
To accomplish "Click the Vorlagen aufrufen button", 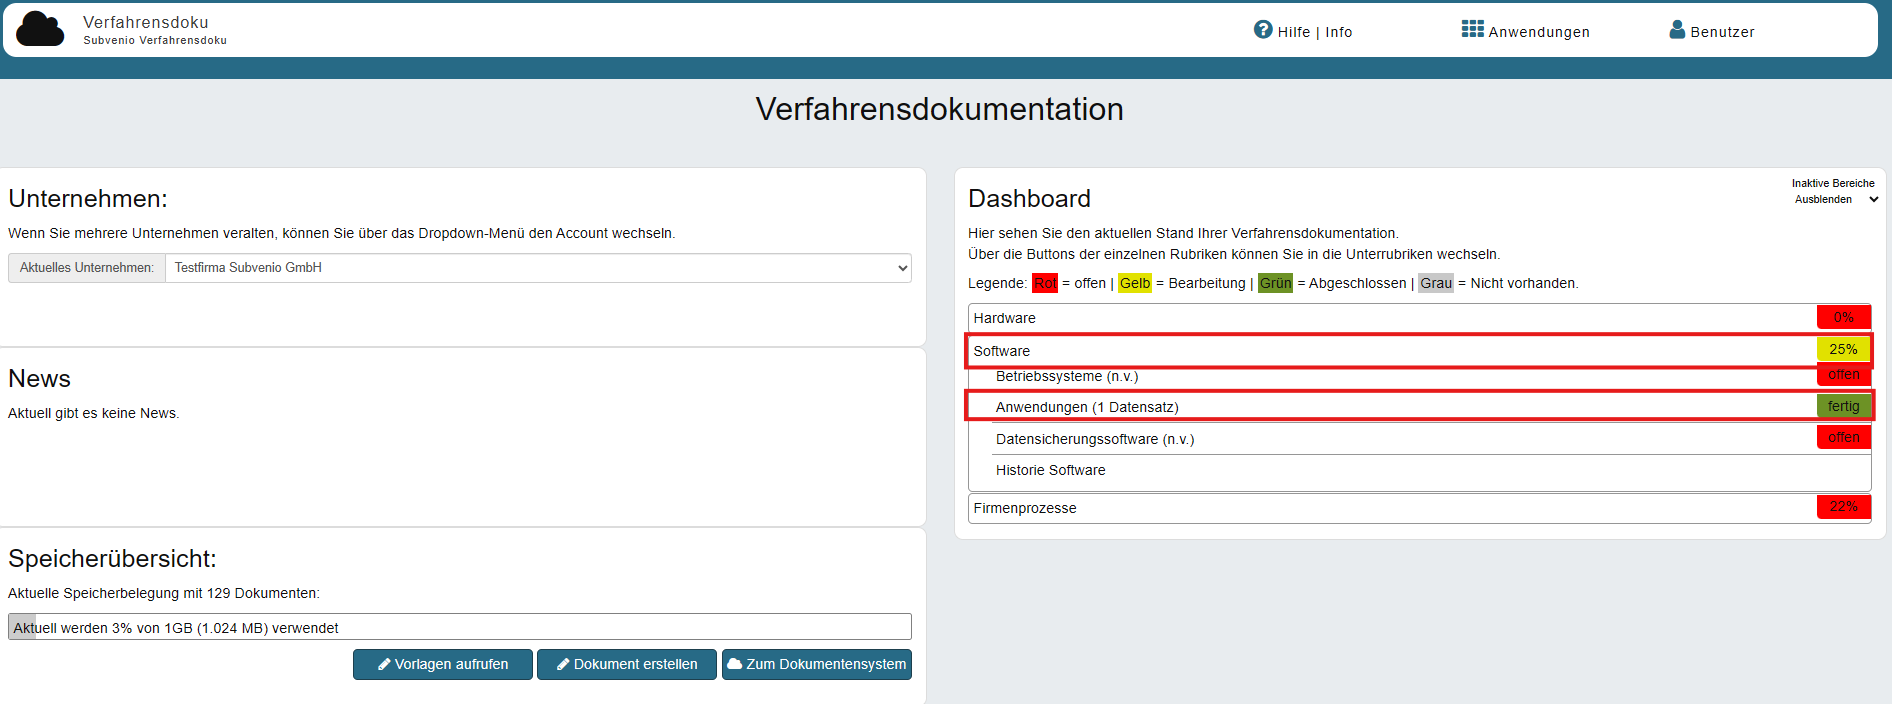I will point(443,664).
